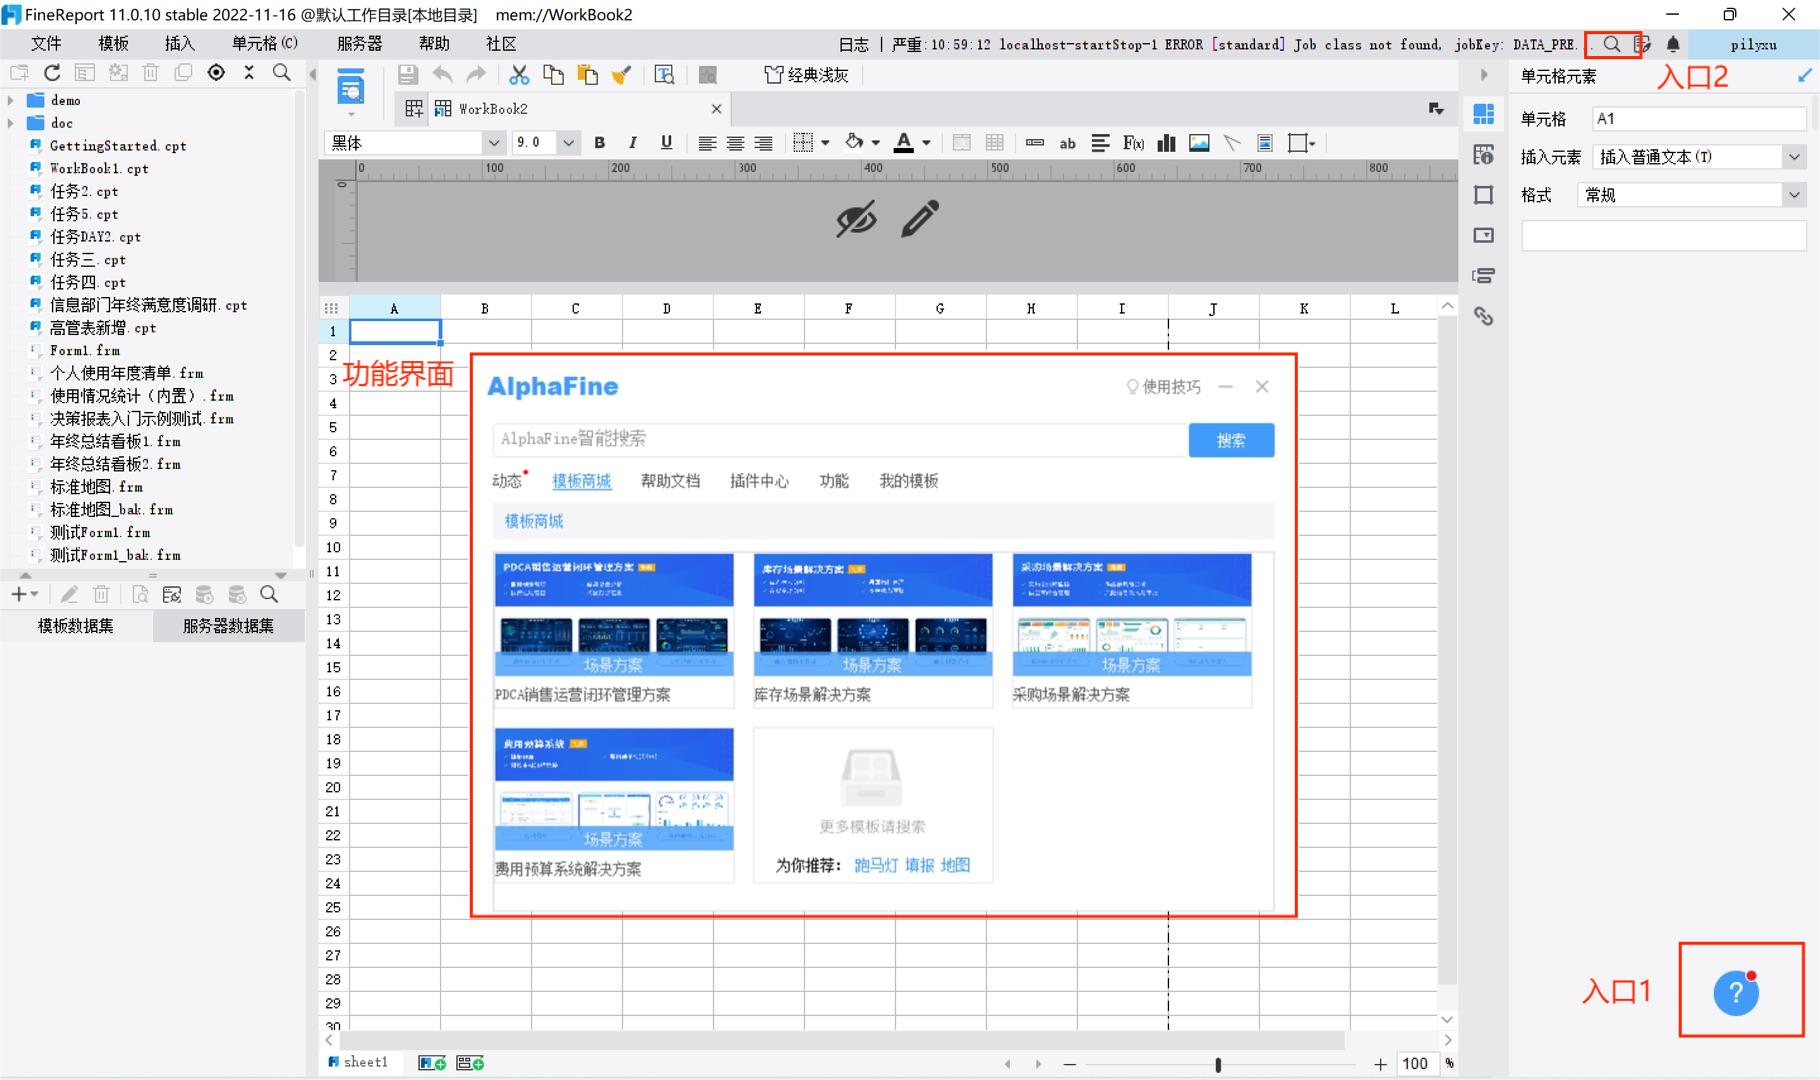Image resolution: width=1820 pixels, height=1080 pixels.
Task: Switch to 我的模板 tab in AlphaFine
Action: tap(908, 481)
